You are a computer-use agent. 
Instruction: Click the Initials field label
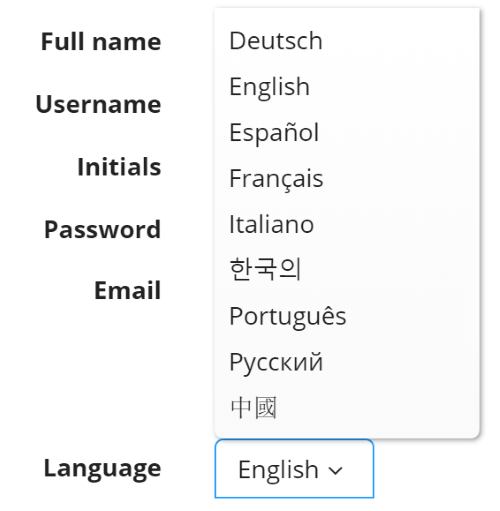coord(119,166)
